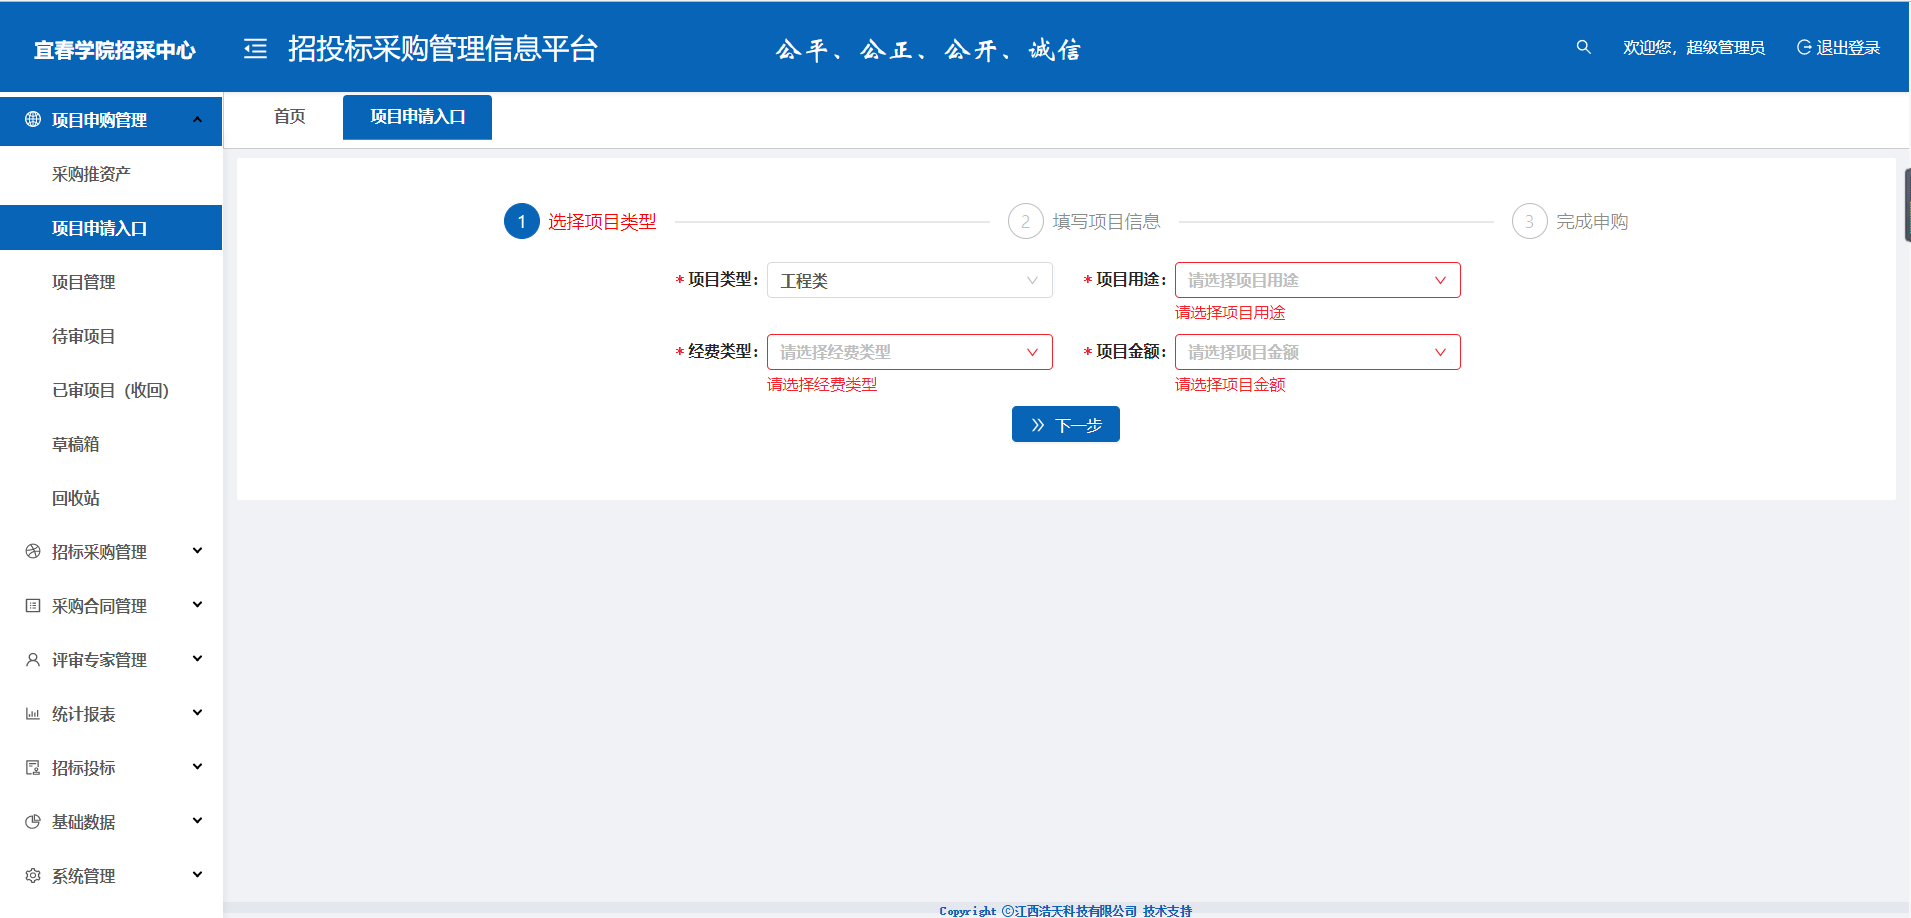The width and height of the screenshot is (1911, 918).
Task: Open the 项目类型 dropdown showing 工程类
Action: pos(909,281)
